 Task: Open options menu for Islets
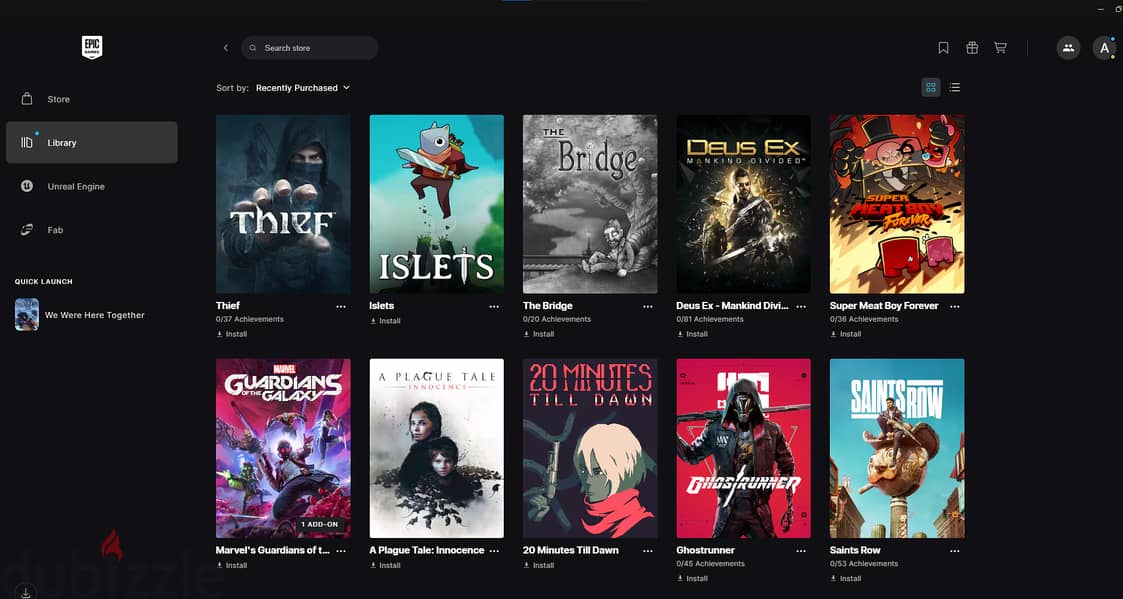click(494, 306)
